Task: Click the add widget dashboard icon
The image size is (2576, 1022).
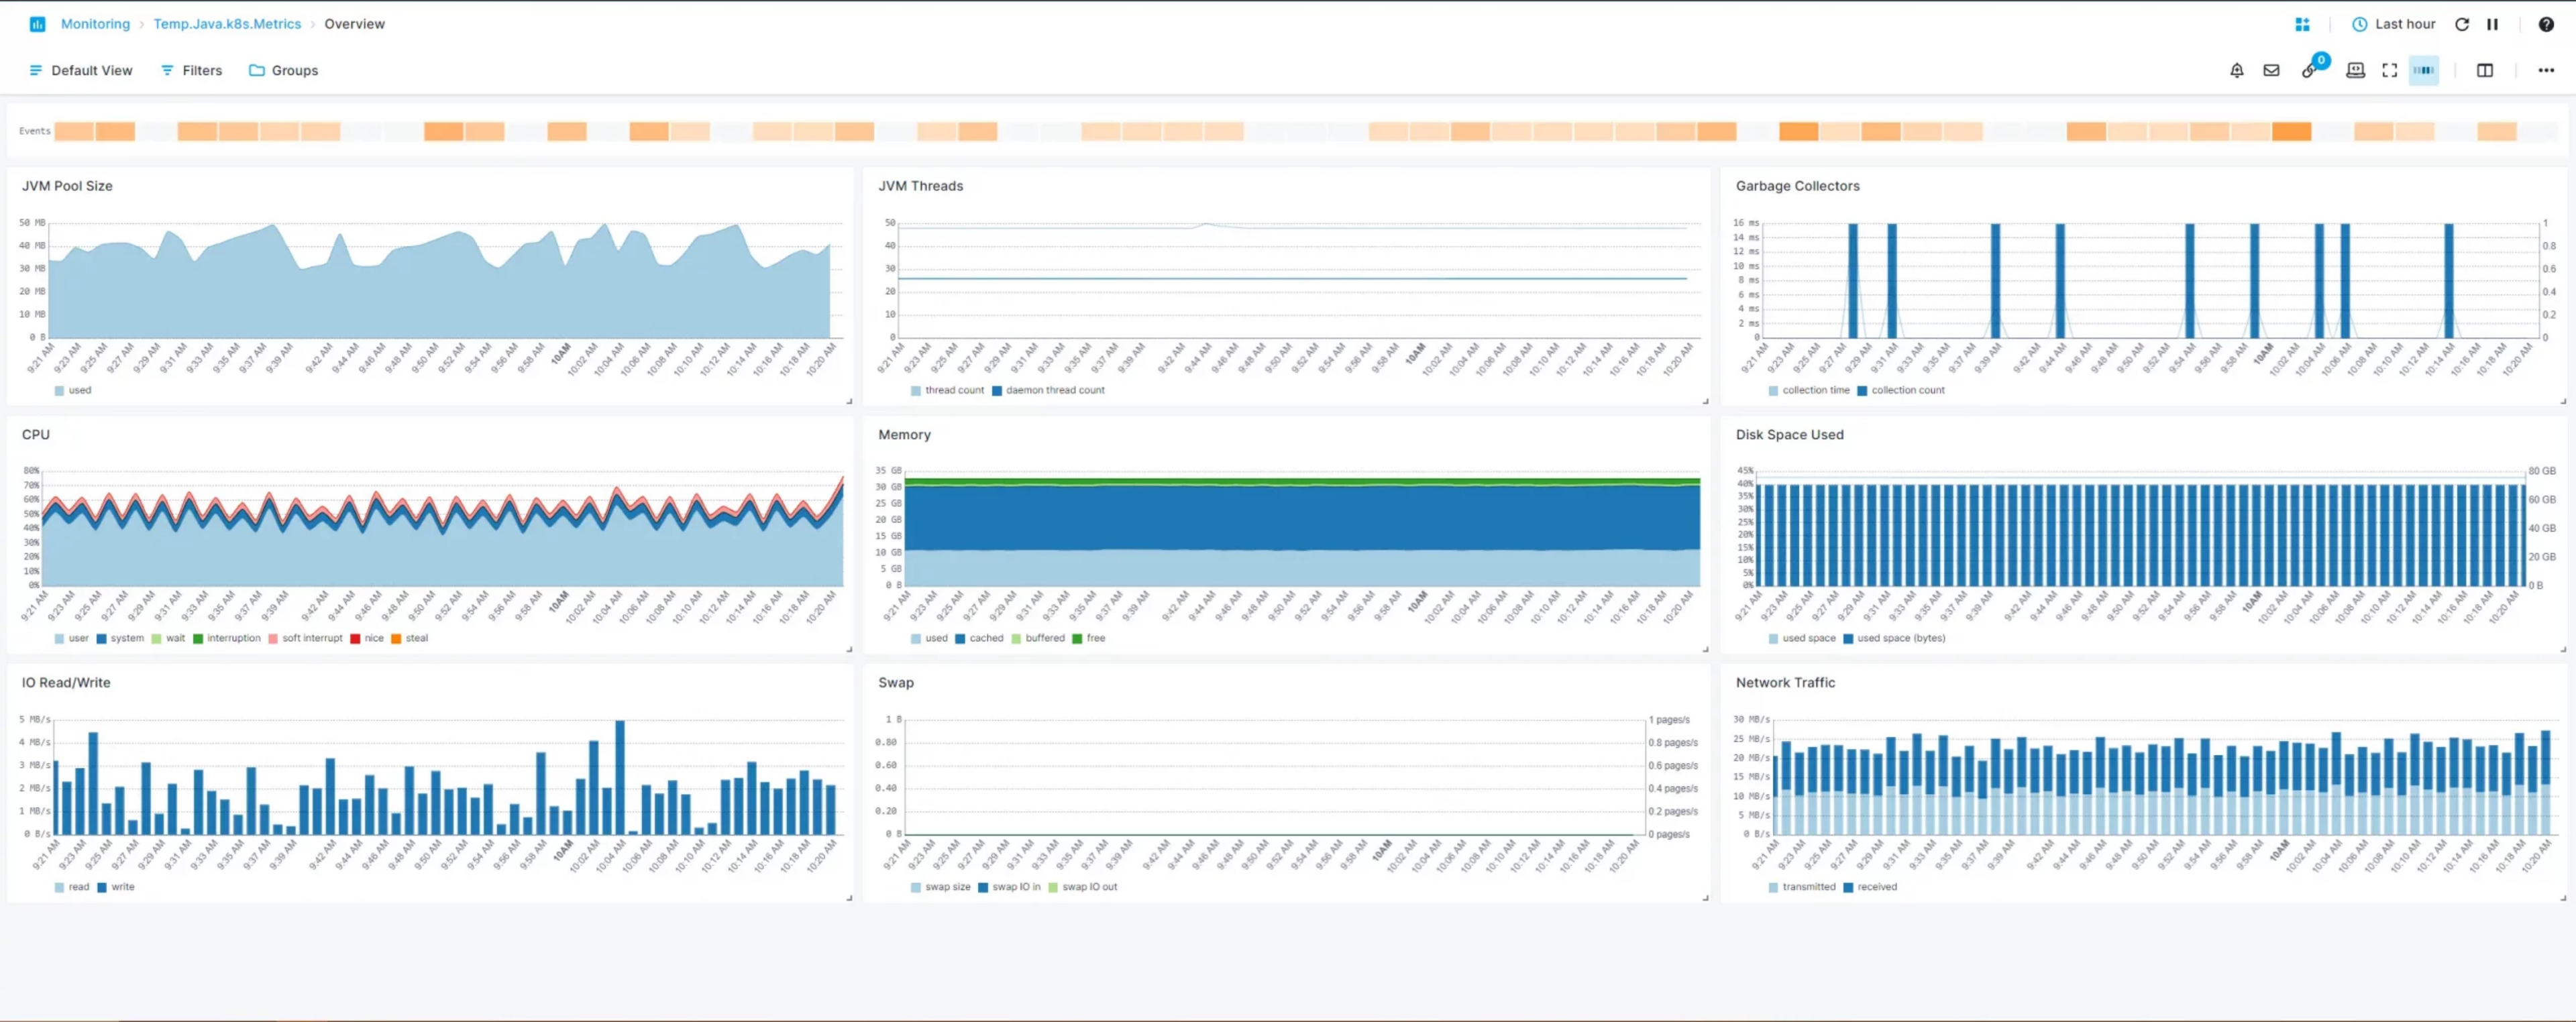Action: 2302,24
